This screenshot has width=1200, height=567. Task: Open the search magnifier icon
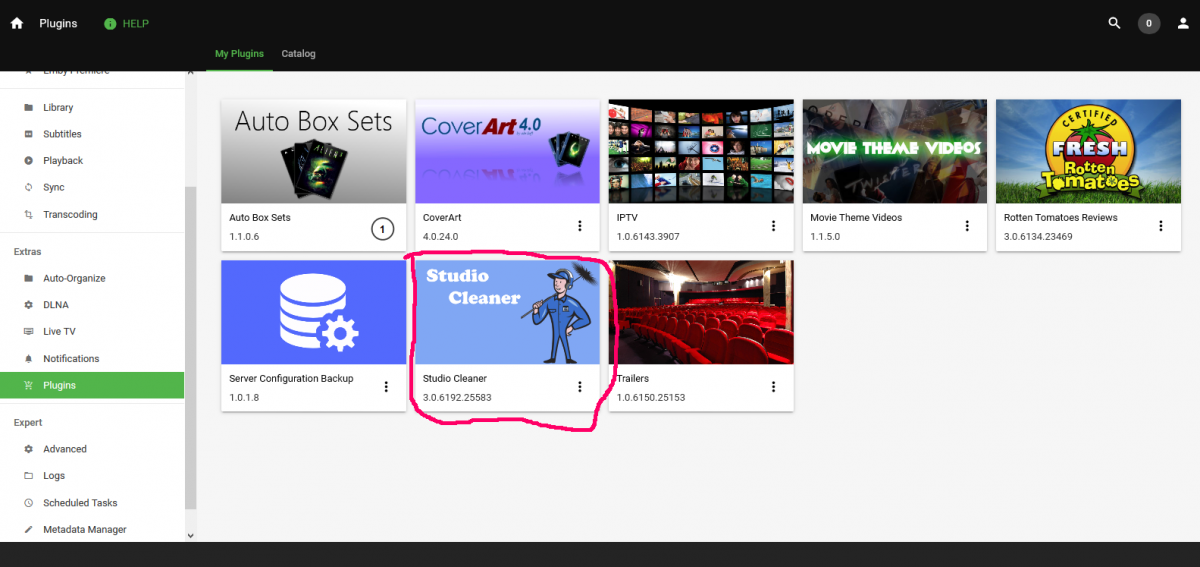tap(1115, 23)
